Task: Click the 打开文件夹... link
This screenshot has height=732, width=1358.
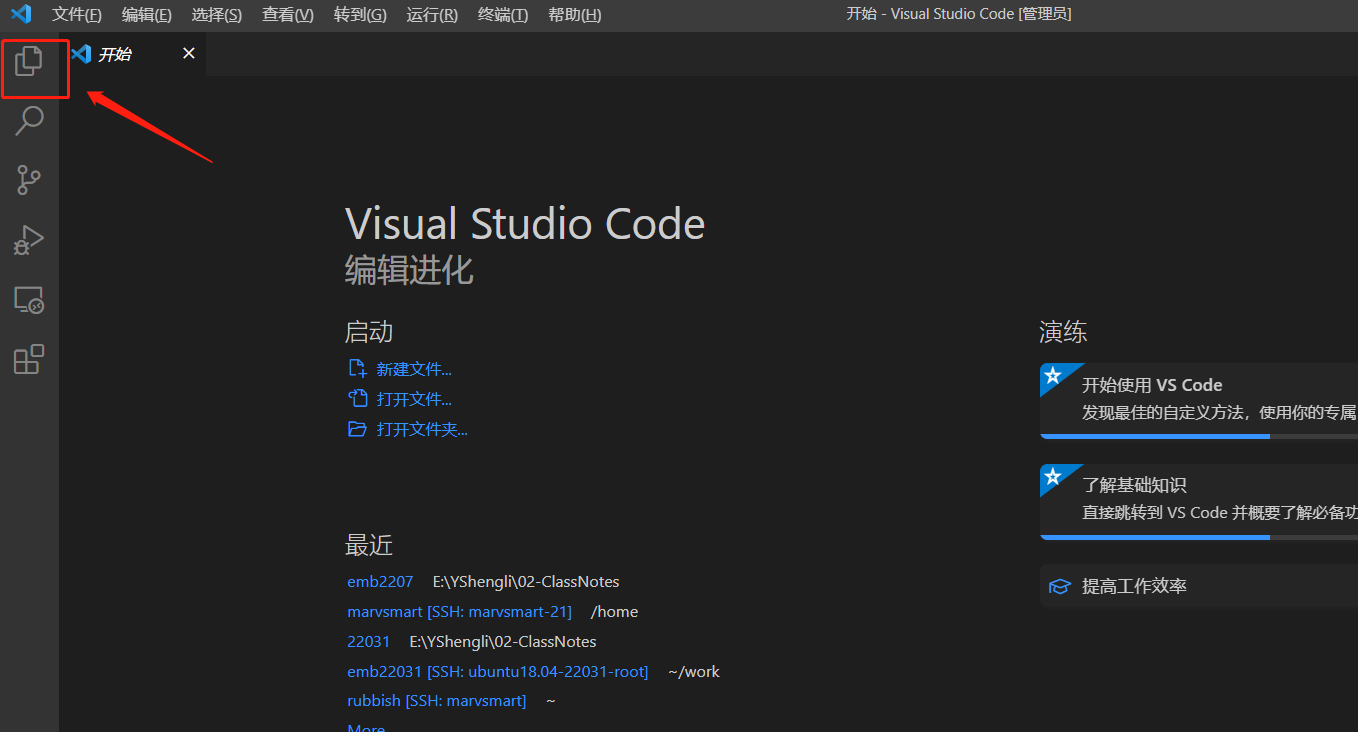Action: coord(422,429)
